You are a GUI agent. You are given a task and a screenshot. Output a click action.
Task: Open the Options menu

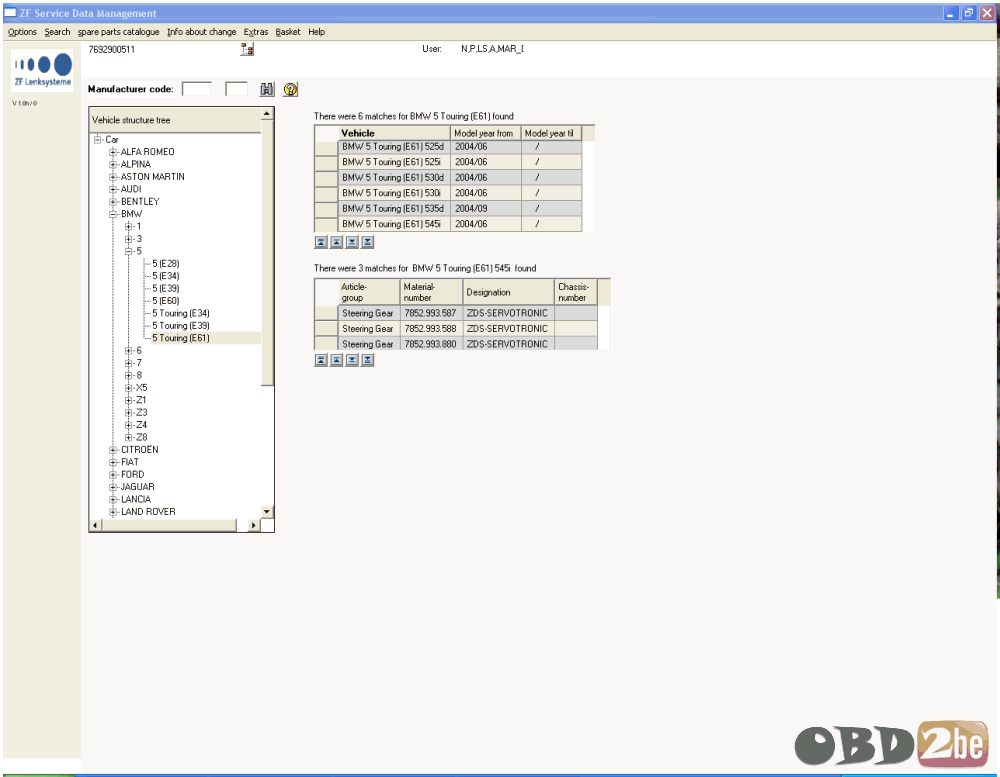tap(22, 32)
